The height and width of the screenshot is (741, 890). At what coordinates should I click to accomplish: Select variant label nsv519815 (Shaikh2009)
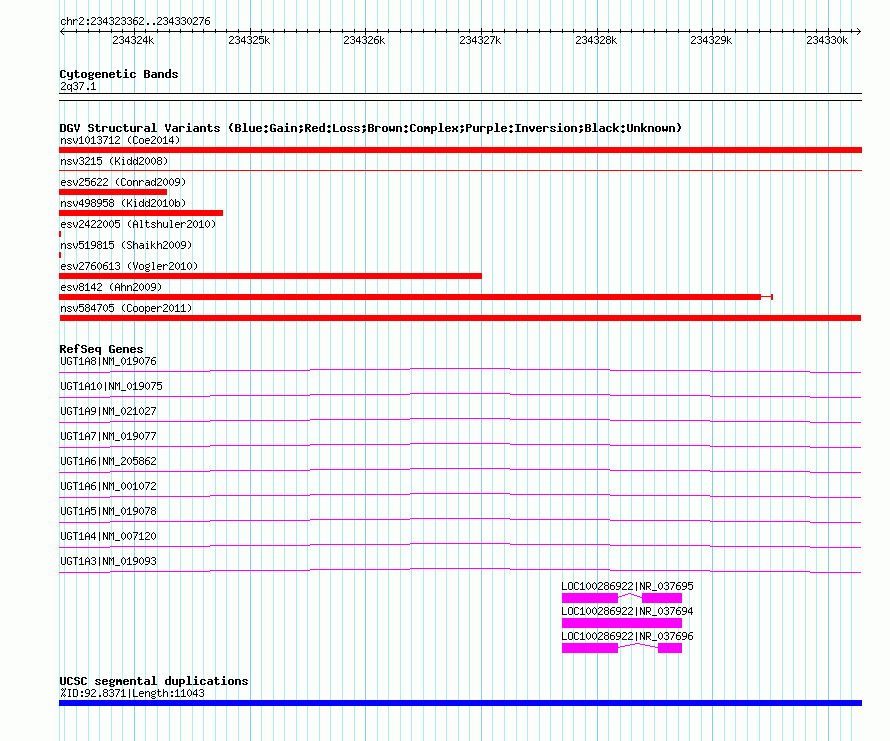[x=126, y=245]
